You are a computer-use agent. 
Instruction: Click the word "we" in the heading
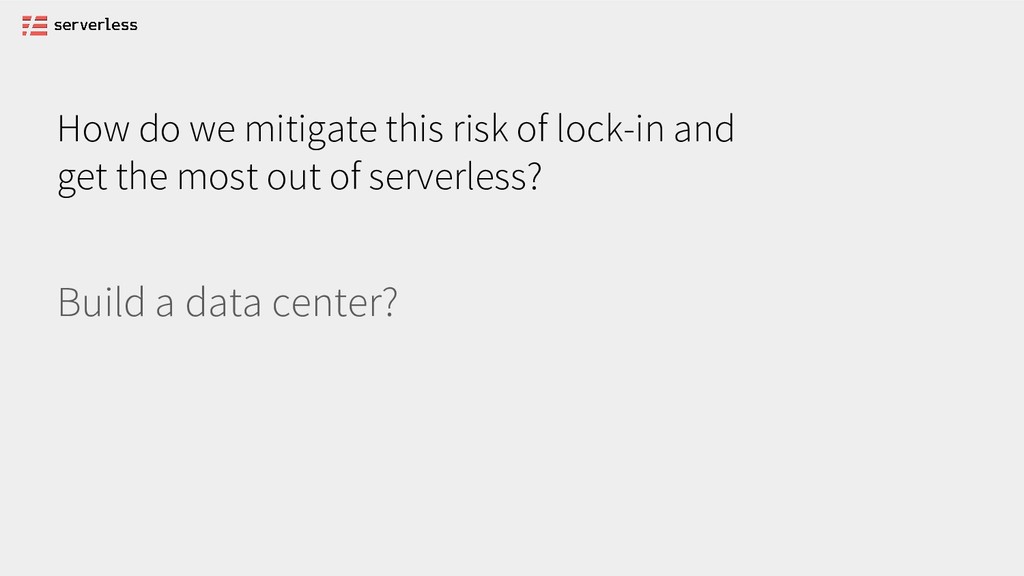point(212,131)
